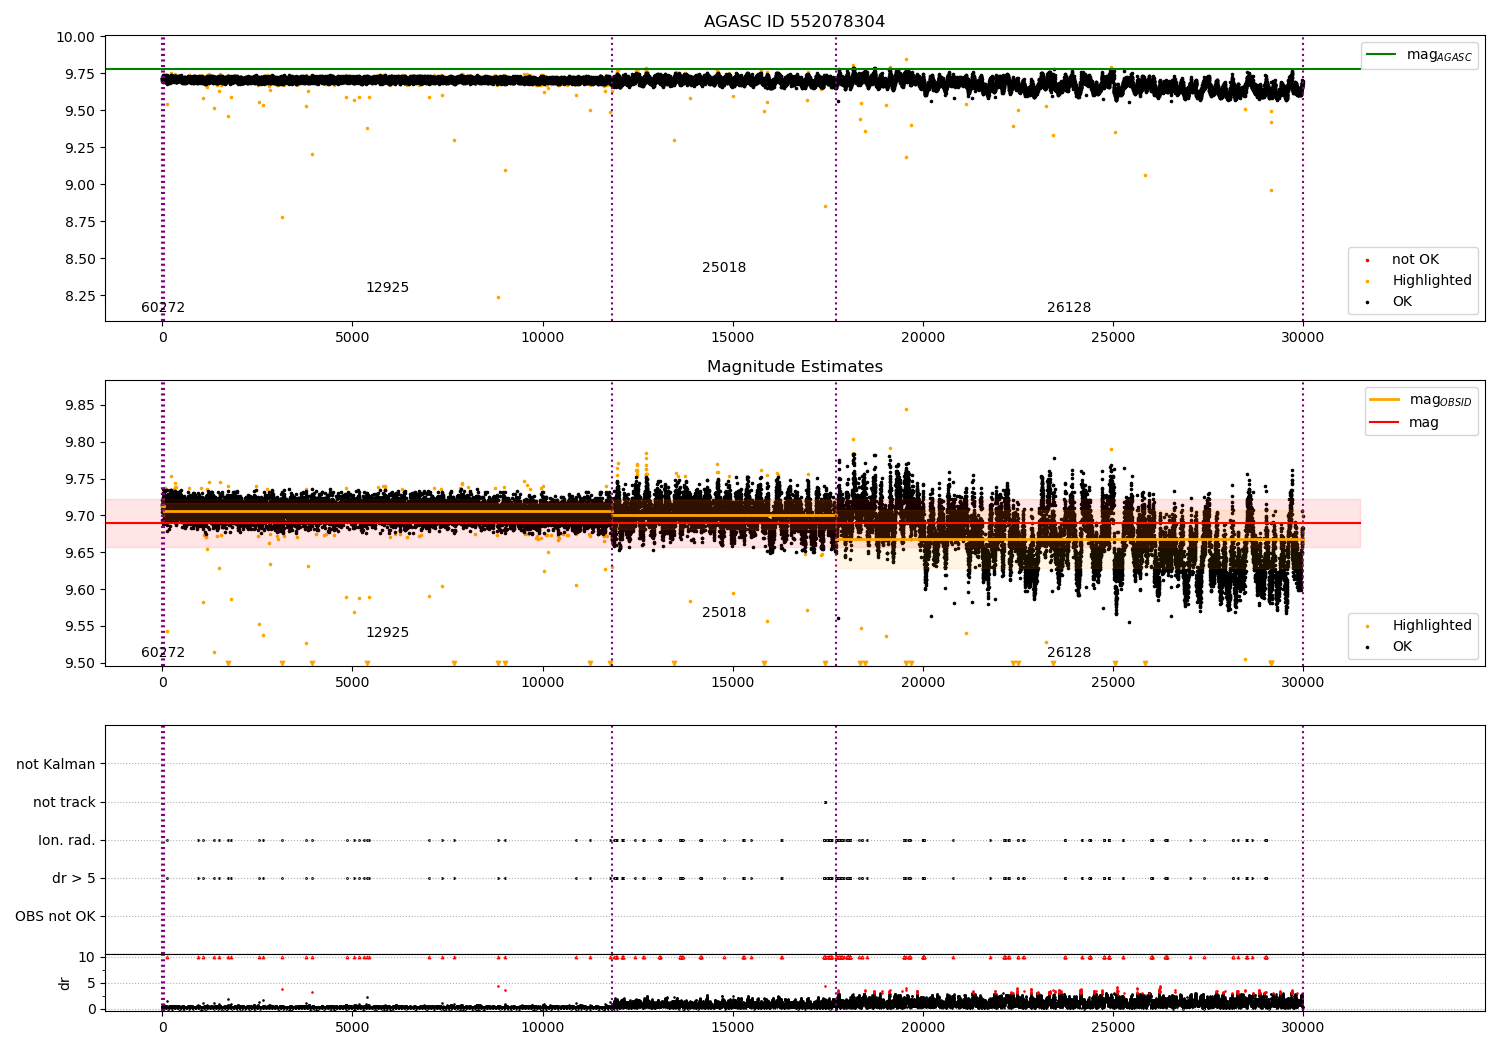
Task: Click the orange mag OBSID legend entry
Action: pyautogui.click(x=1420, y=400)
